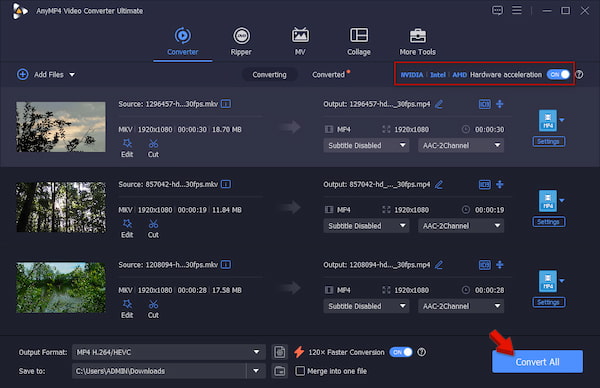
Task: Click the Save to path field
Action: [159, 371]
